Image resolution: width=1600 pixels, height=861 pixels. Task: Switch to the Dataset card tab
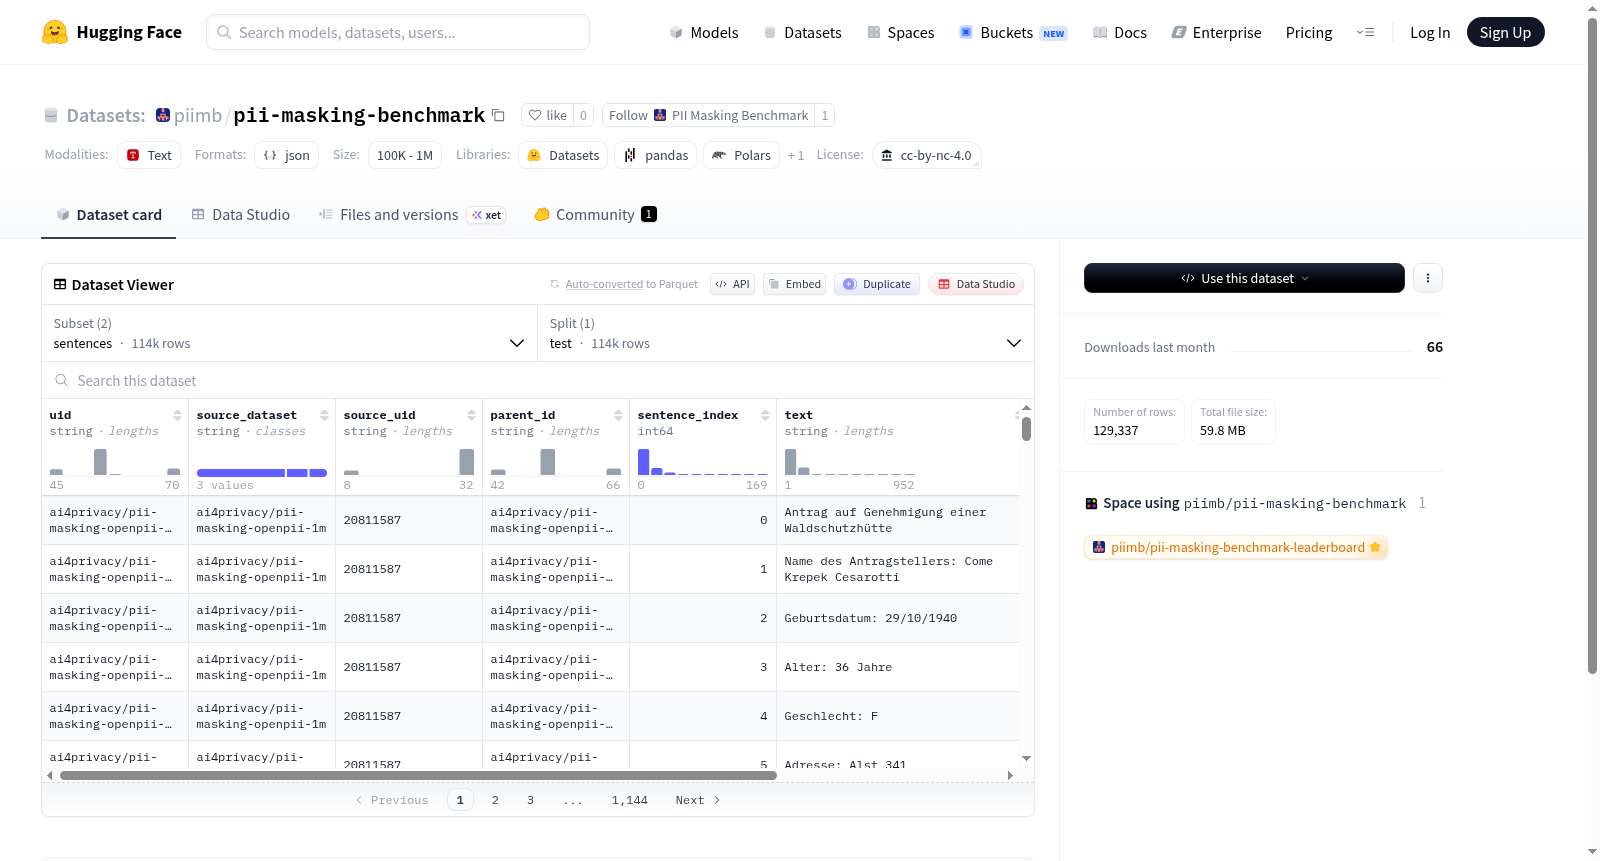[108, 215]
